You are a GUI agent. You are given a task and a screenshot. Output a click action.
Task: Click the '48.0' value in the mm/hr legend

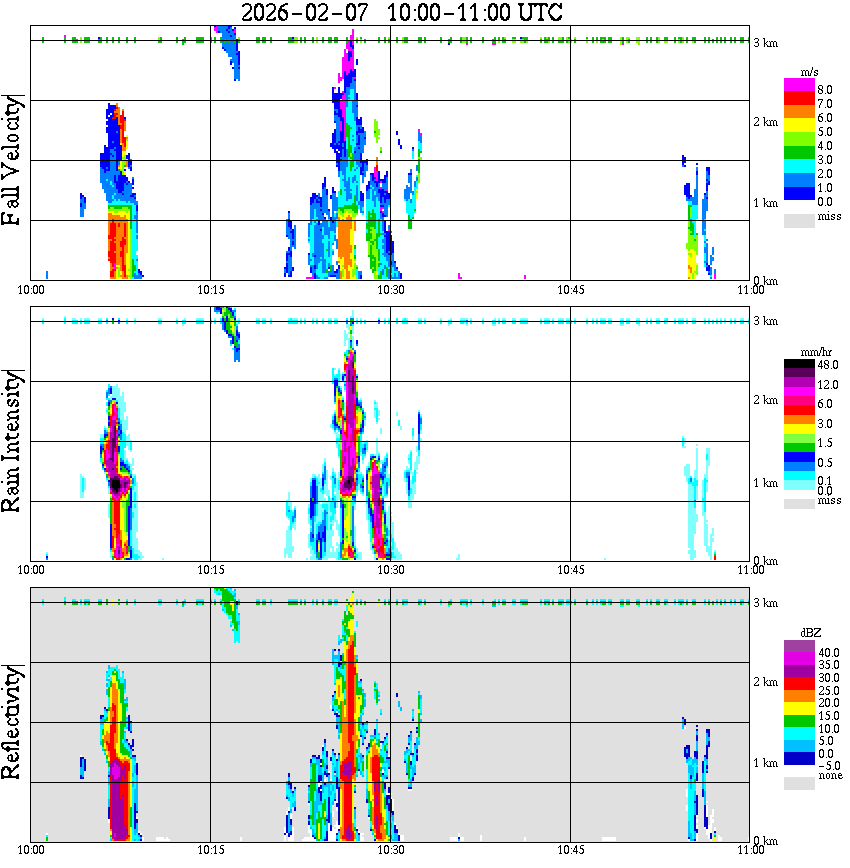click(x=828, y=365)
